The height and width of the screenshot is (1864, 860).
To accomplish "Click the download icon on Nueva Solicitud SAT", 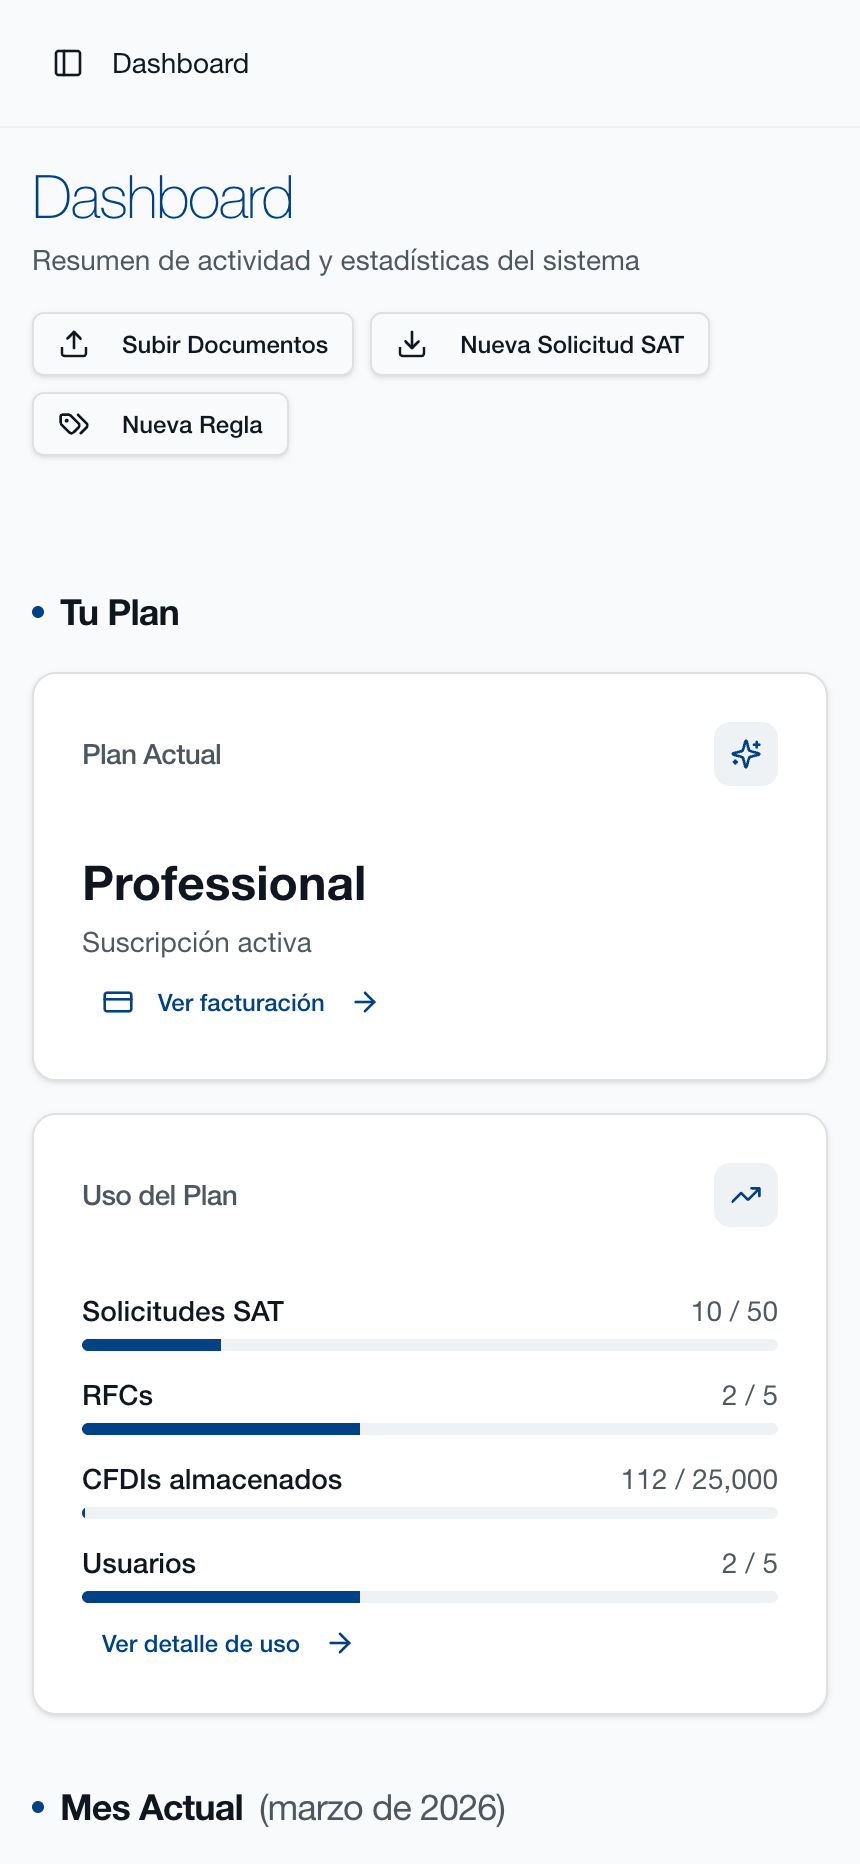I will click(x=412, y=345).
